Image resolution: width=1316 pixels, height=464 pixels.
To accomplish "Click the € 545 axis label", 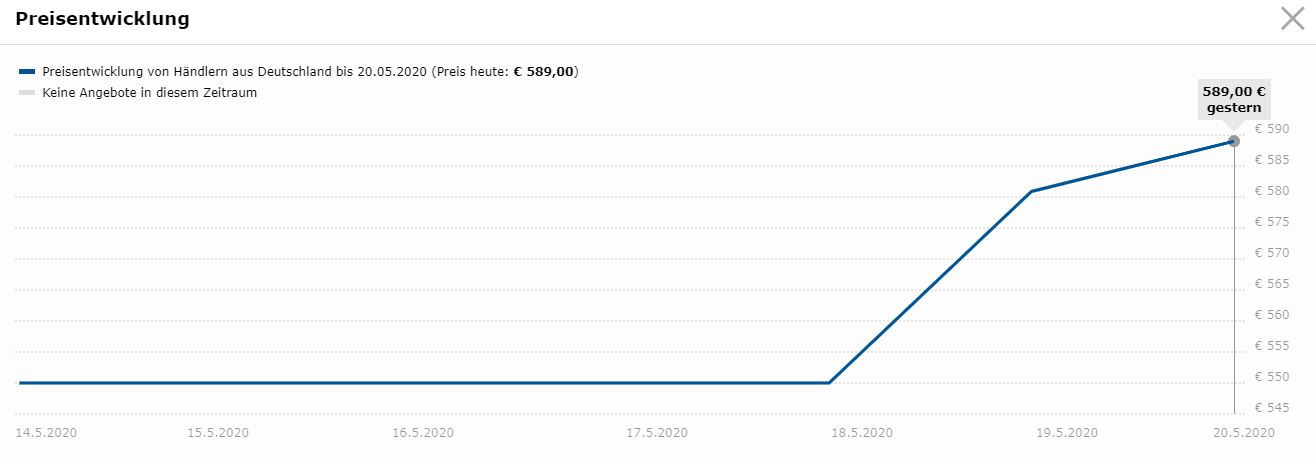I will coord(1272,408).
